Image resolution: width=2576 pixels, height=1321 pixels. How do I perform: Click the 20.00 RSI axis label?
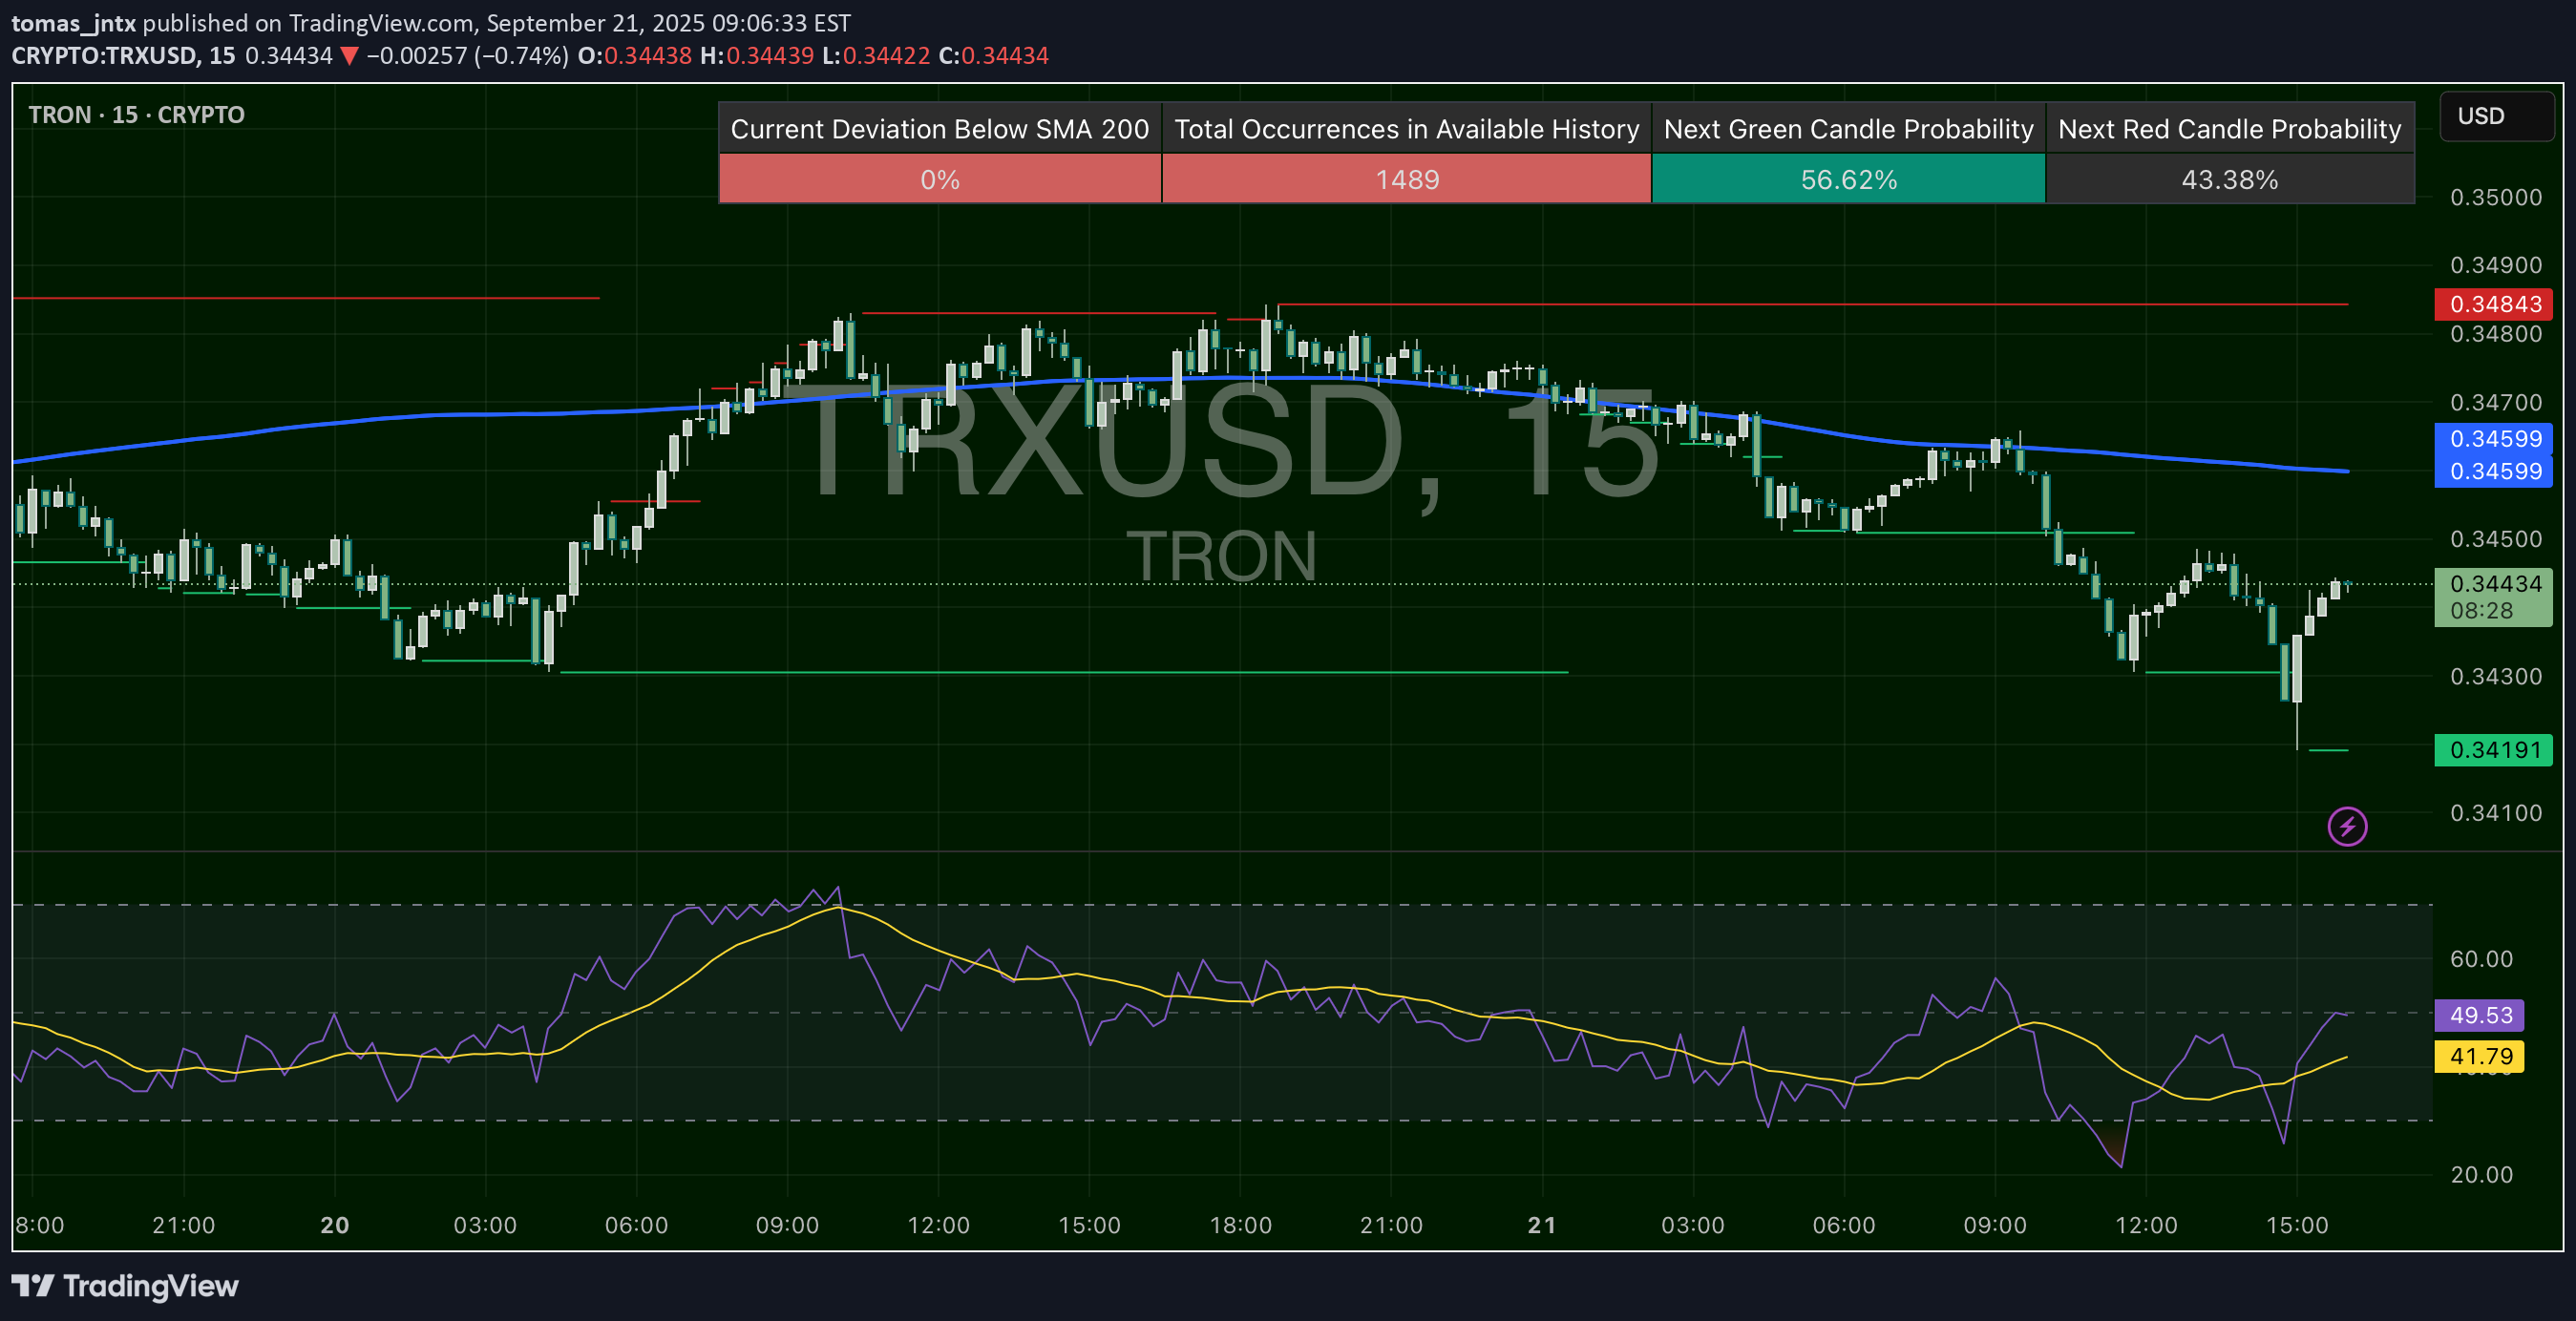[x=2481, y=1174]
